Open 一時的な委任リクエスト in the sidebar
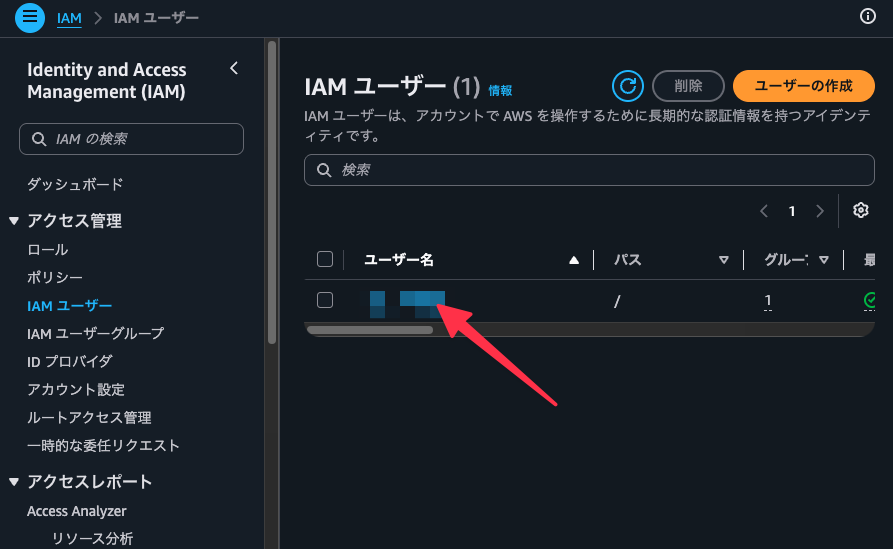This screenshot has width=893, height=549. pyautogui.click(x=103, y=445)
